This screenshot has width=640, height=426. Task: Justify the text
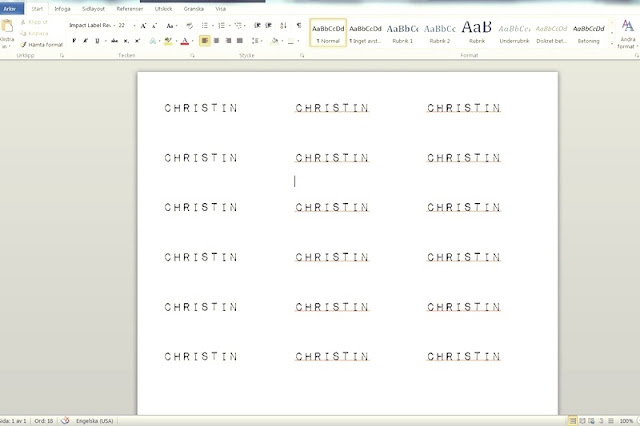click(x=240, y=41)
